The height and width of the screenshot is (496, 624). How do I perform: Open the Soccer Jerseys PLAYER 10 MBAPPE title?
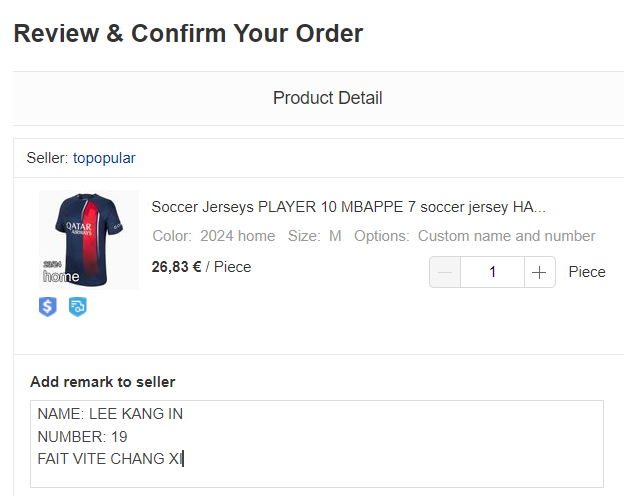click(348, 207)
